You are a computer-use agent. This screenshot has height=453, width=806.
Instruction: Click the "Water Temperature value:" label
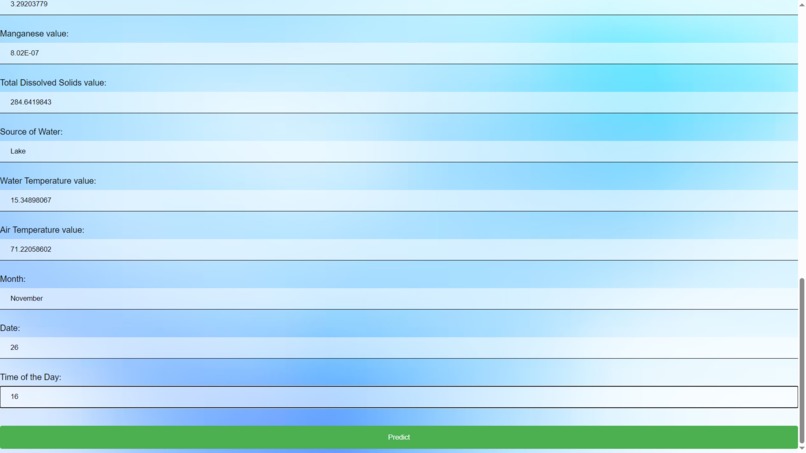tap(48, 181)
